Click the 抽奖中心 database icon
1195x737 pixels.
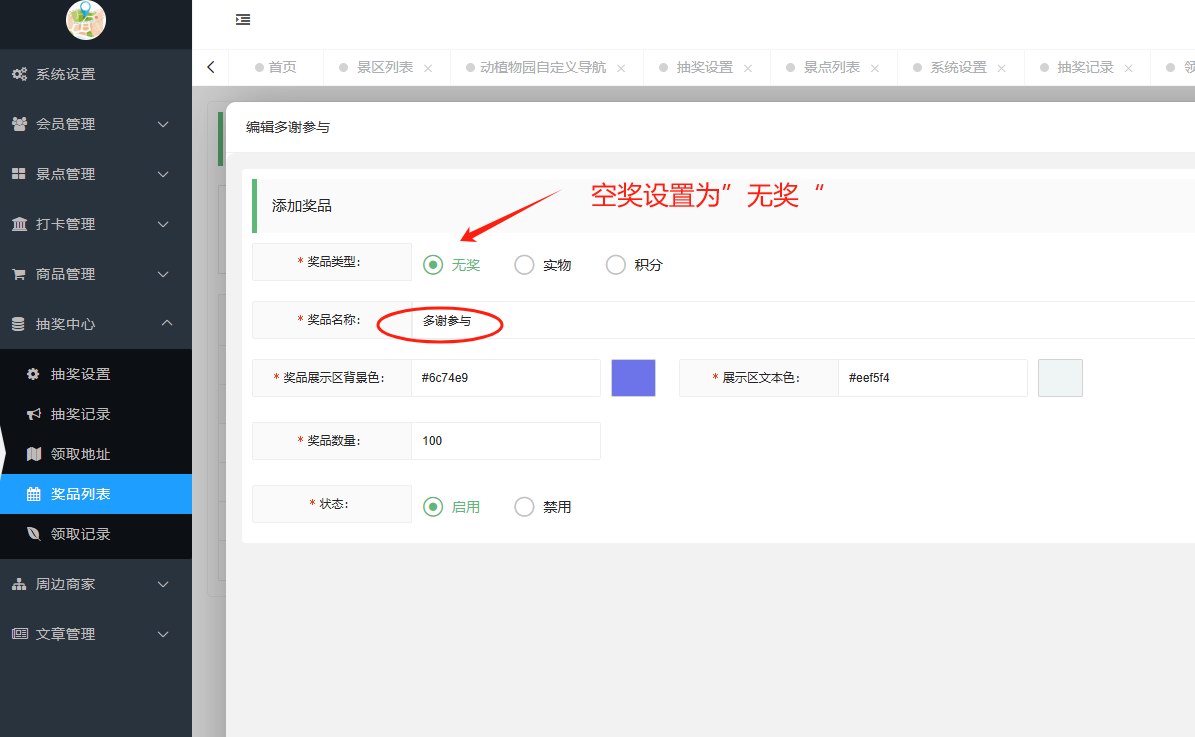coord(18,324)
